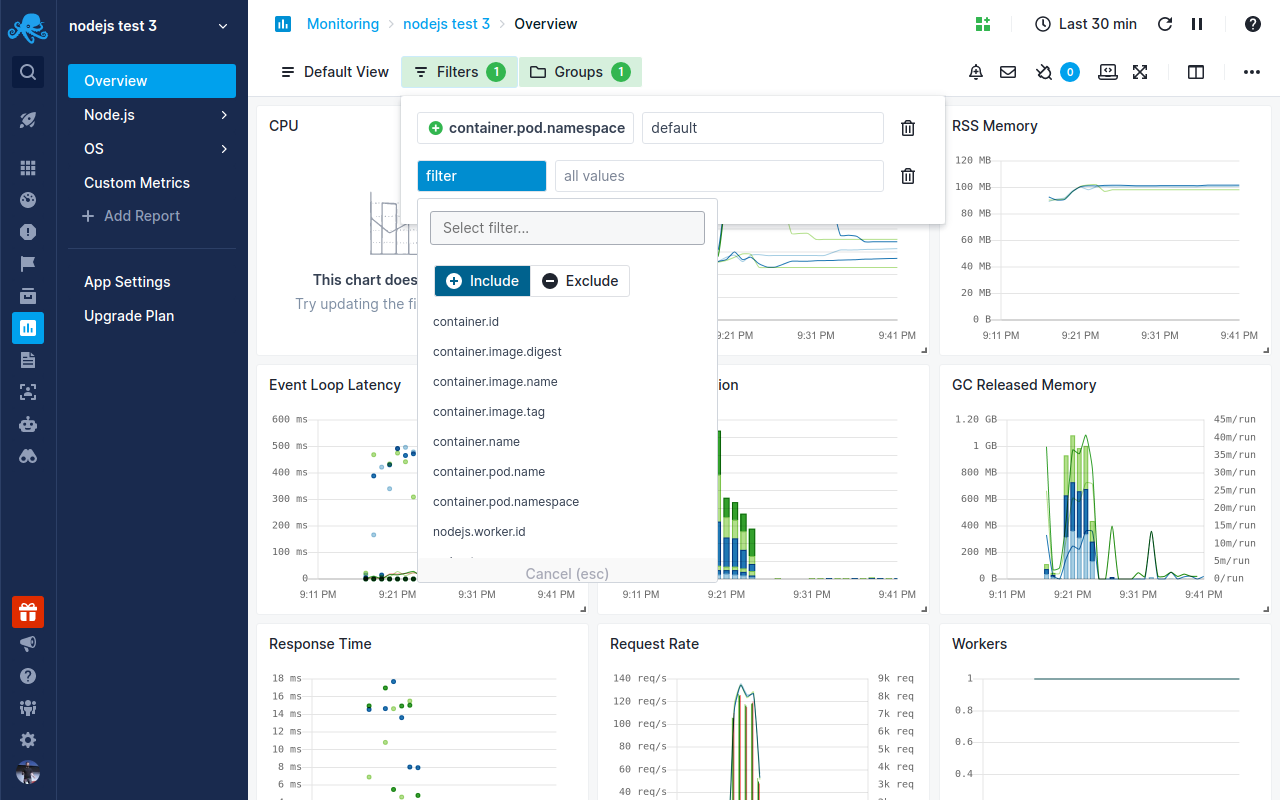Open the alerts exclamation sidebar icon
Viewport: 1280px width, 800px height.
tap(28, 232)
